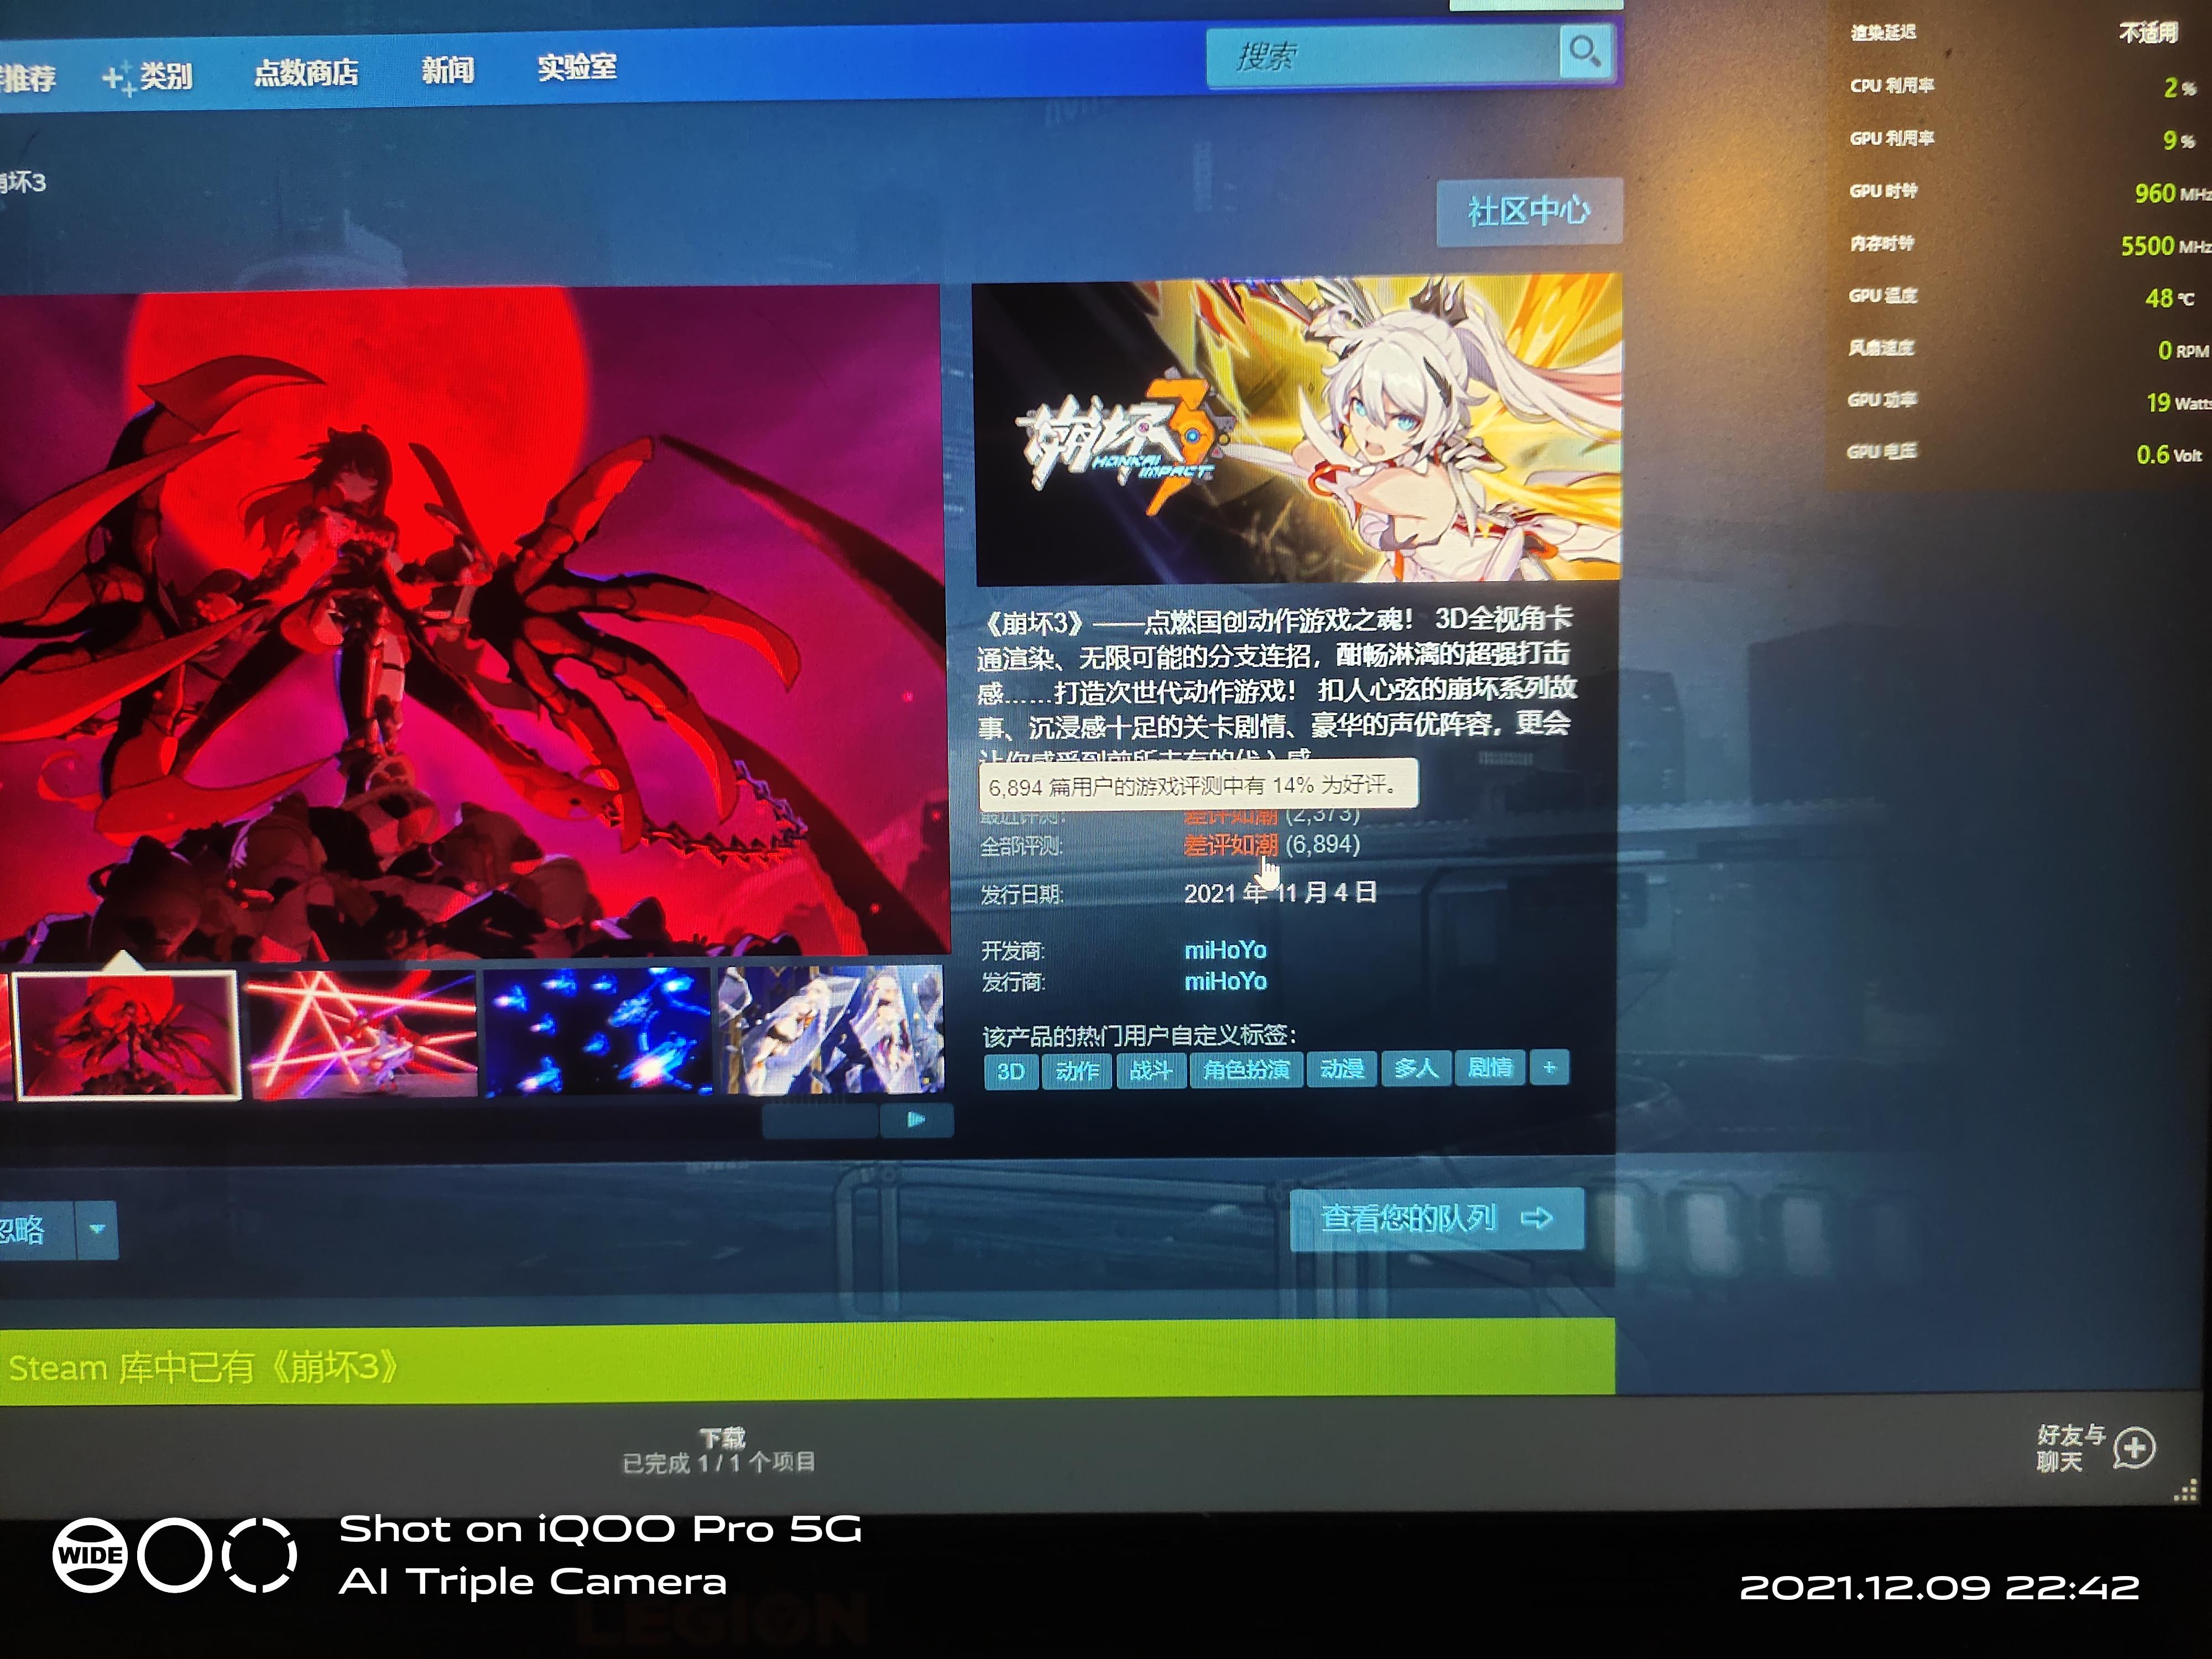The image size is (2212, 1659).
Task: Click the window resize grip icon
Action: point(2186,1491)
